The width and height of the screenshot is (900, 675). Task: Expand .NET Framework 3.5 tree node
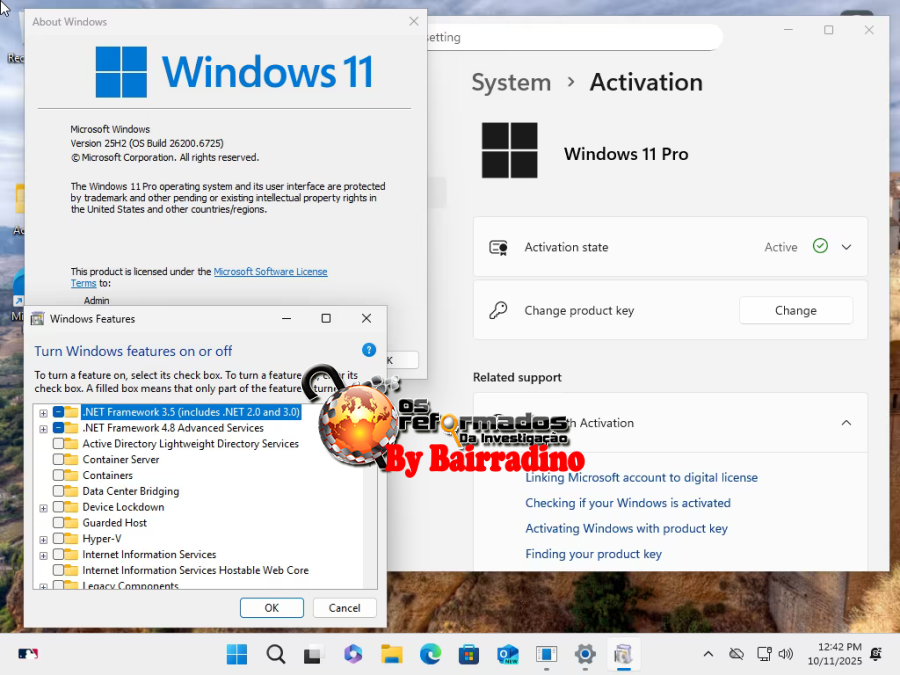[43, 413]
